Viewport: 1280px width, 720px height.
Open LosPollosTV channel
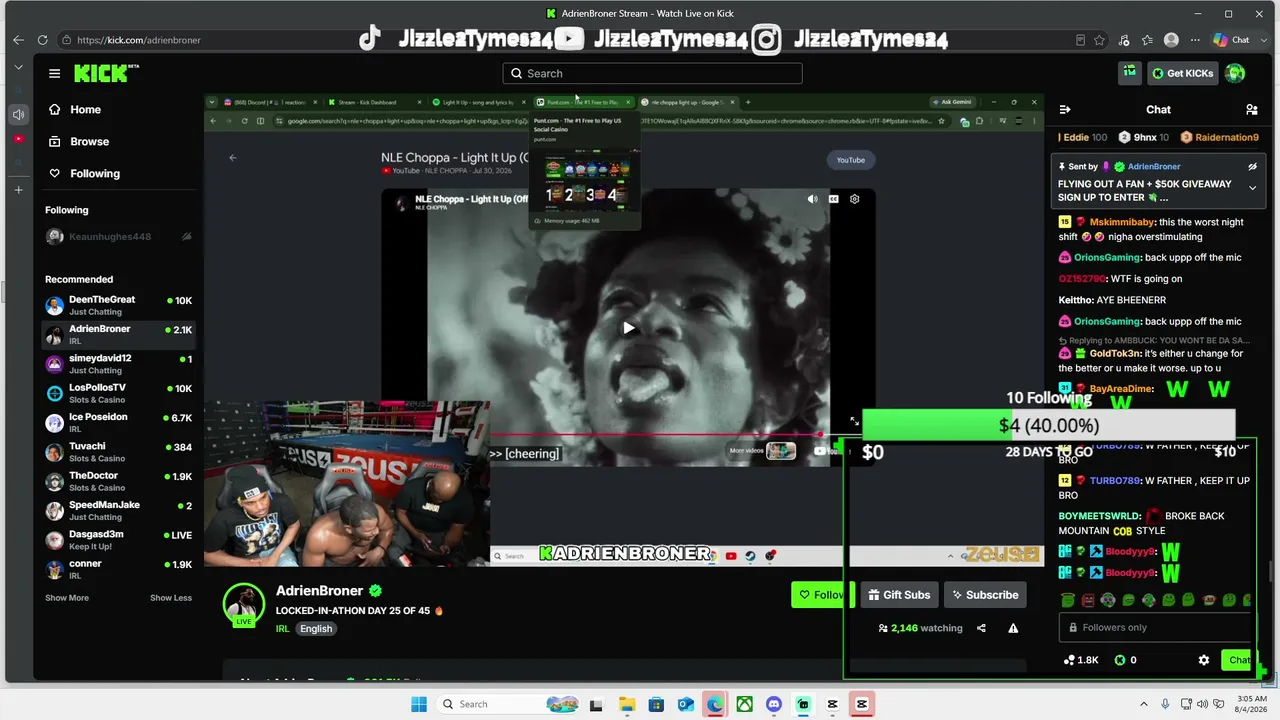click(119, 393)
